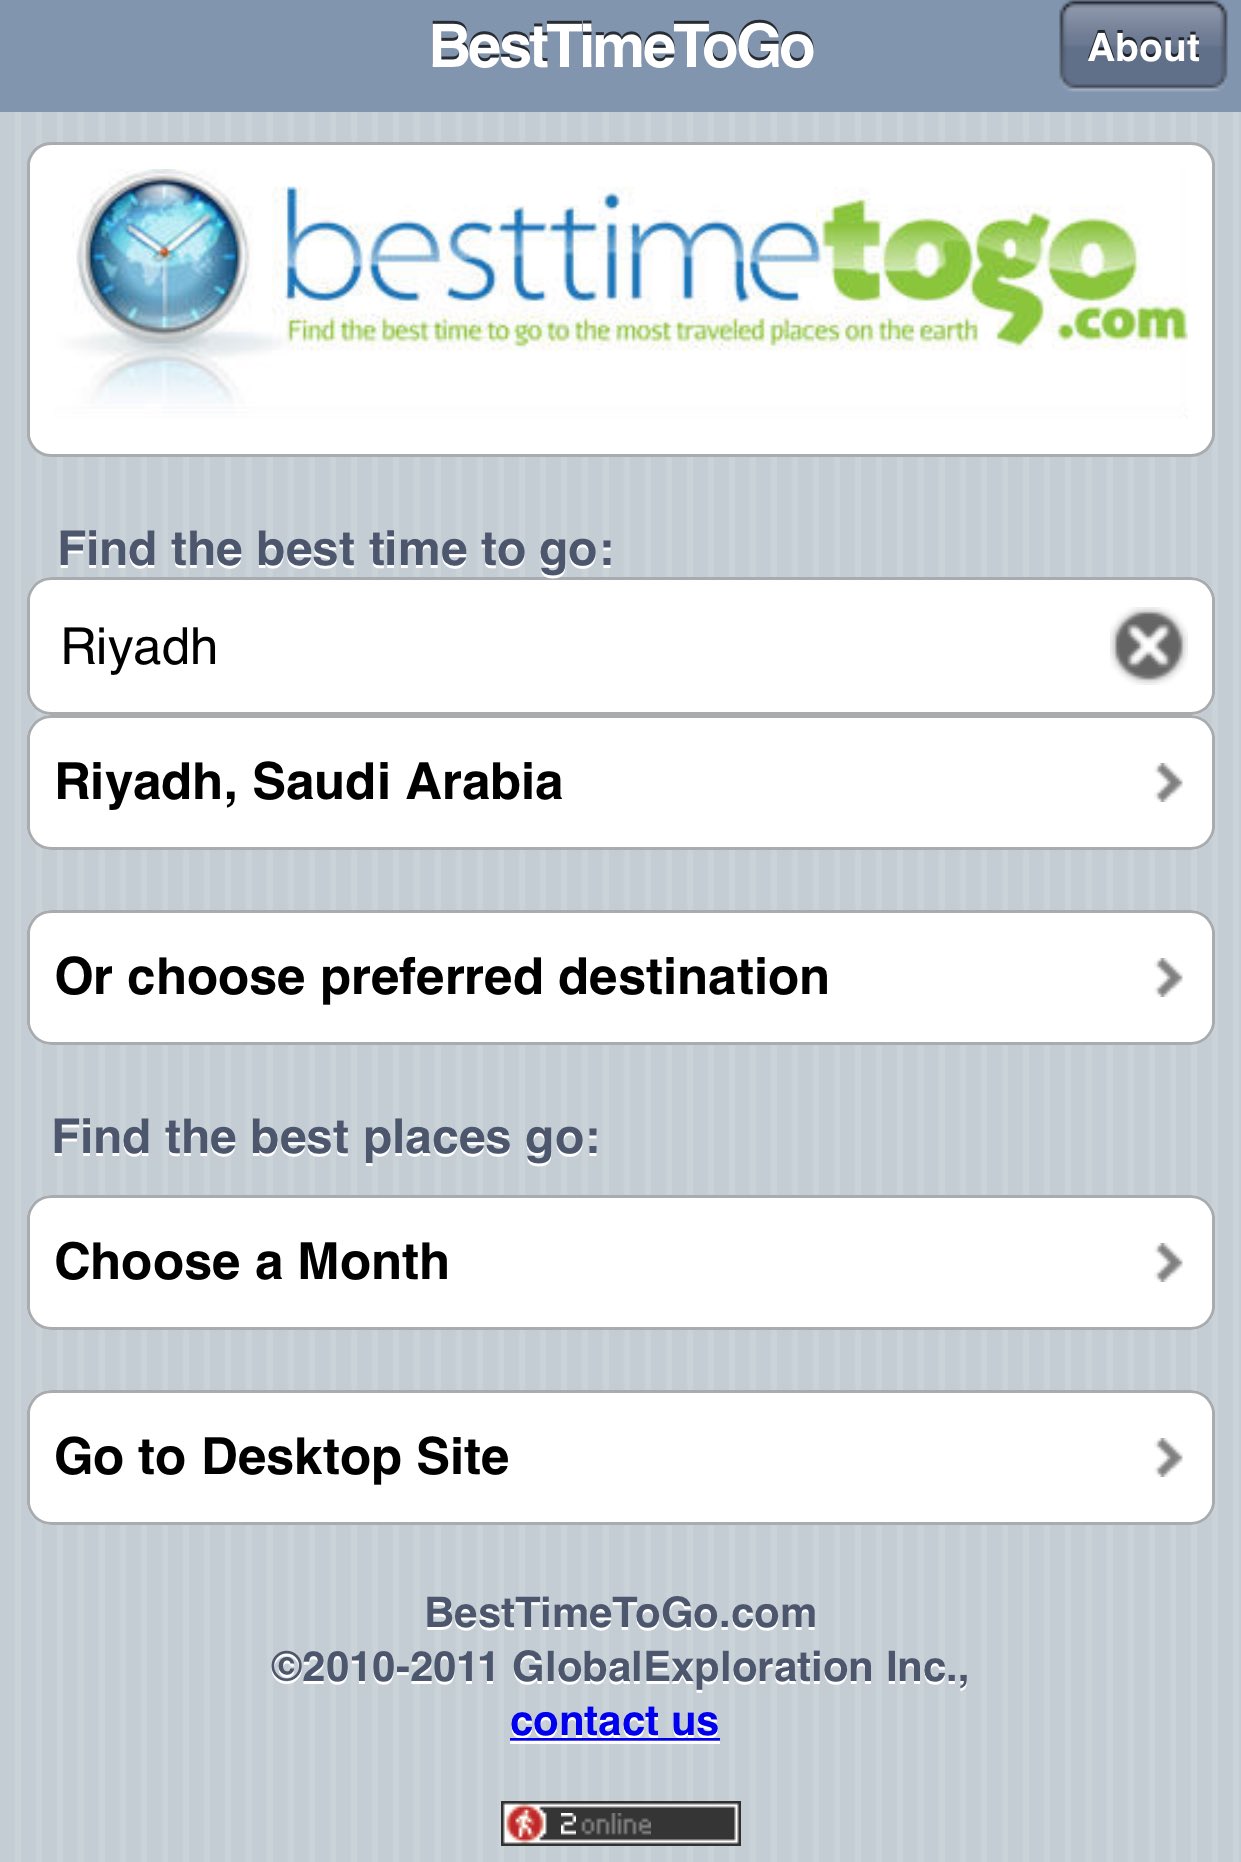Click the green .com logo text
Image resolution: width=1241 pixels, height=1862 pixels.
tap(1122, 323)
